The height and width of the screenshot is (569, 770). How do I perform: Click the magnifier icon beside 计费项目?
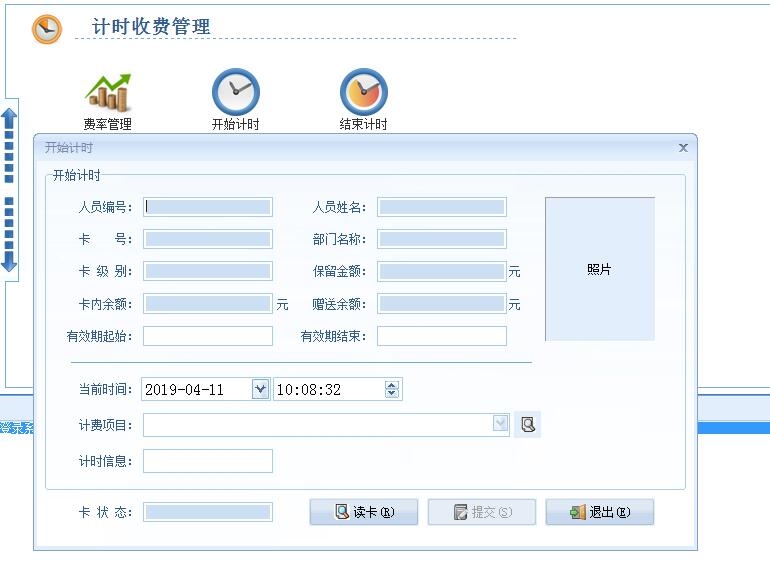(x=527, y=425)
